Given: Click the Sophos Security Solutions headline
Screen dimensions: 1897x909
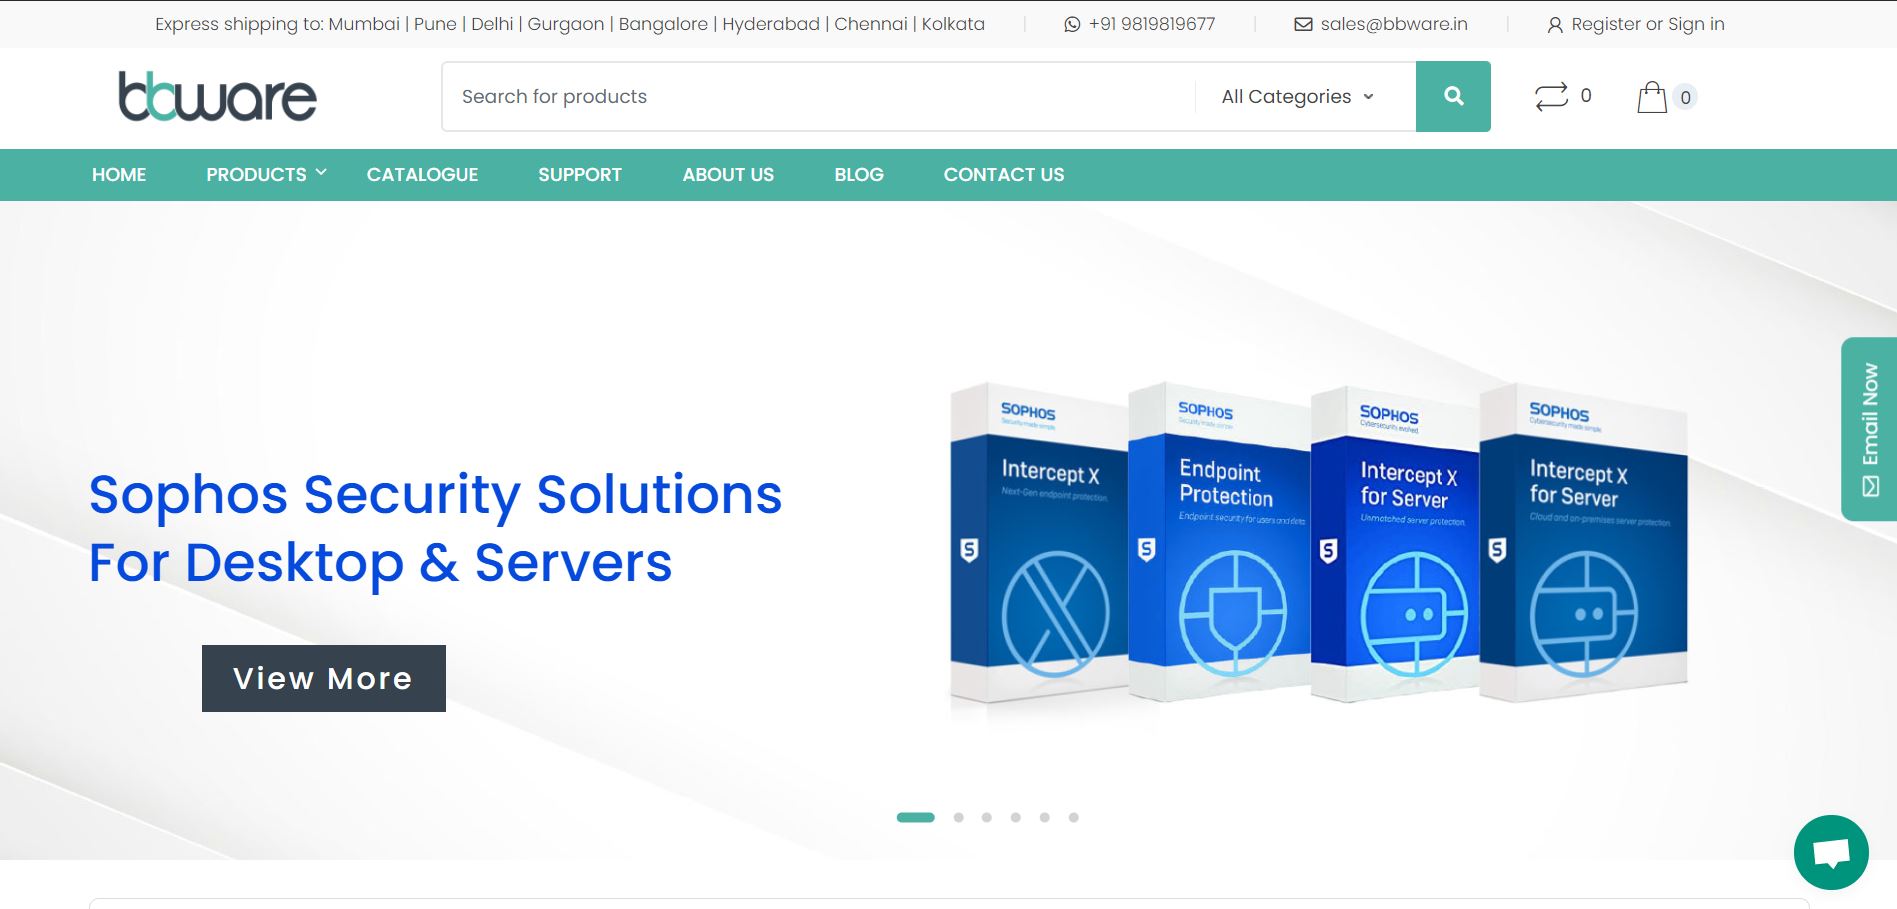Looking at the screenshot, I should click(435, 528).
